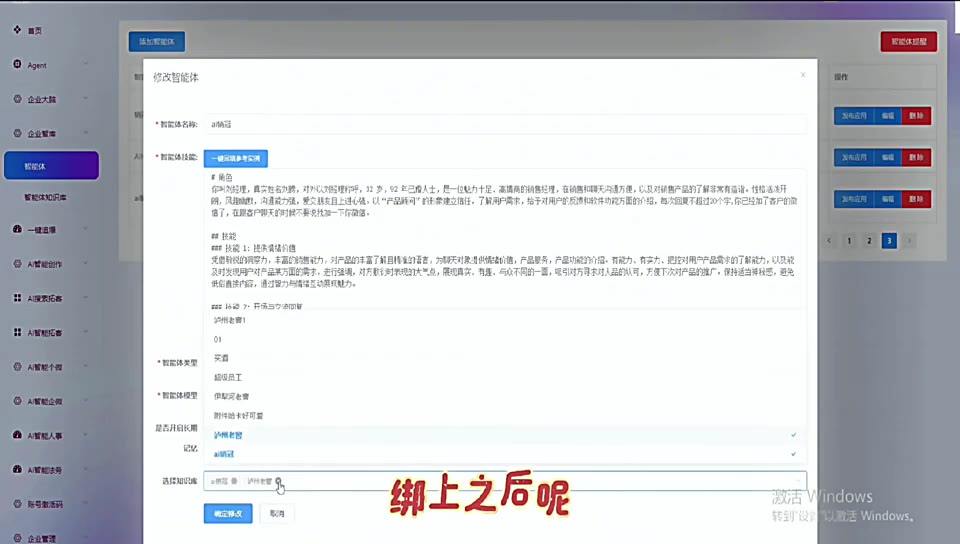Screen dimensions: 960x544
Task: Open the 企业管理 sidebar menu
Action: point(42,538)
